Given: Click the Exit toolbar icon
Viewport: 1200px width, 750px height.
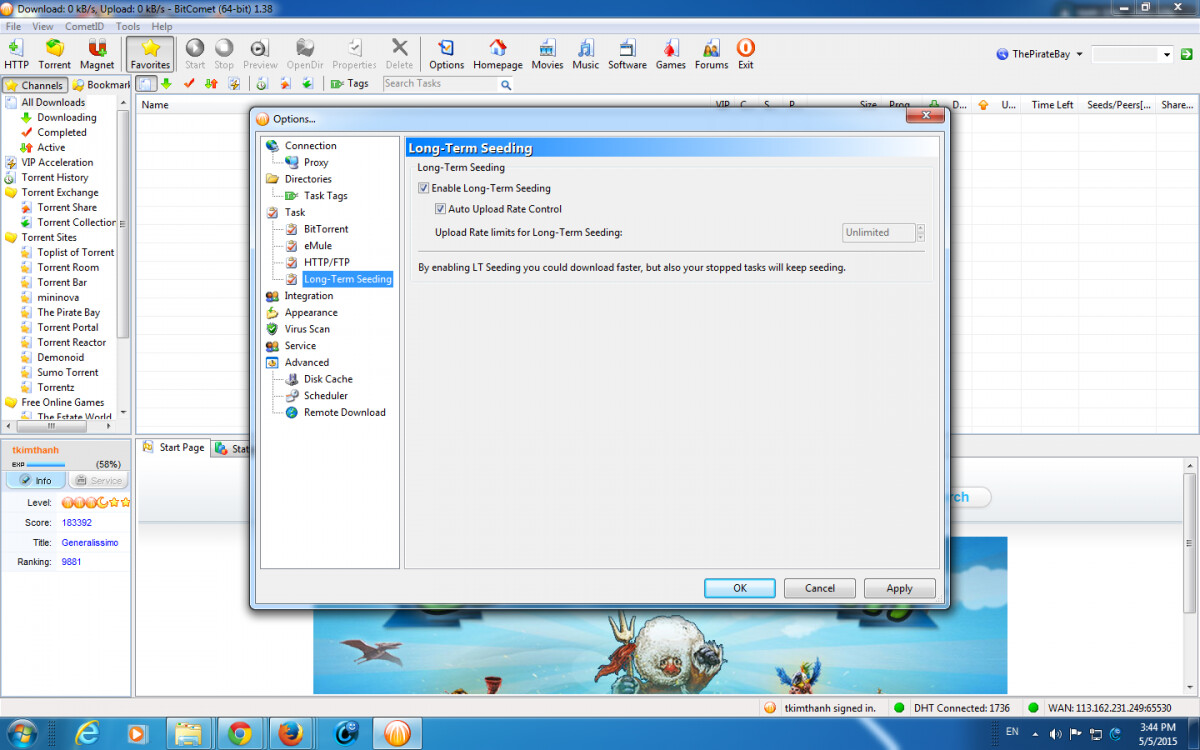Looking at the screenshot, I should pos(745,54).
